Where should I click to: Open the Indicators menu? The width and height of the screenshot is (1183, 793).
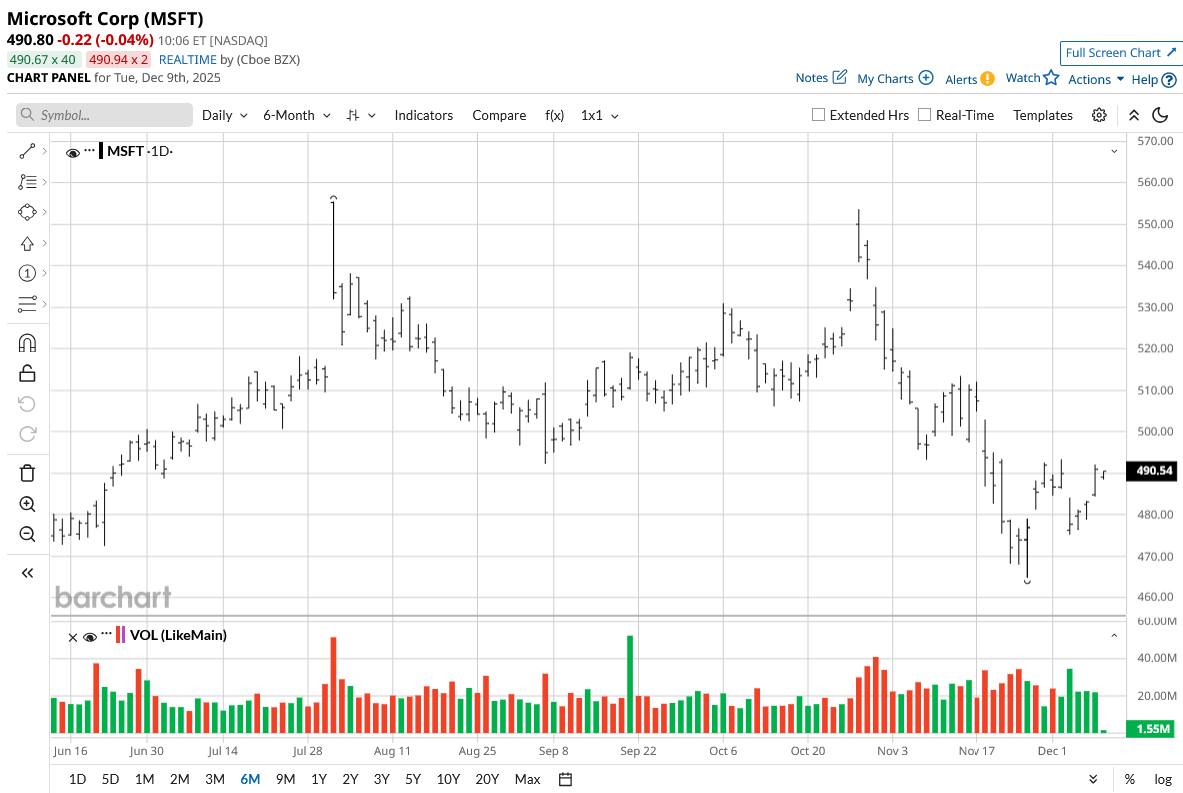(x=423, y=115)
